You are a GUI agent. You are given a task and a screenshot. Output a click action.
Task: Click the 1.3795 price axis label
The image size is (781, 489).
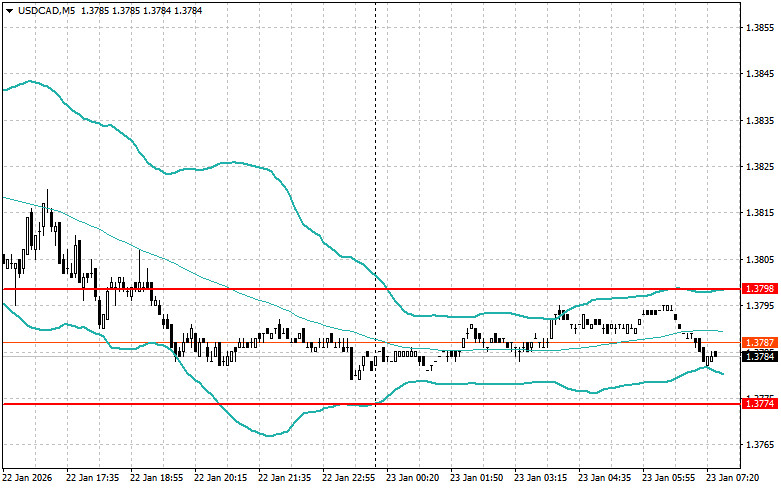(761, 305)
